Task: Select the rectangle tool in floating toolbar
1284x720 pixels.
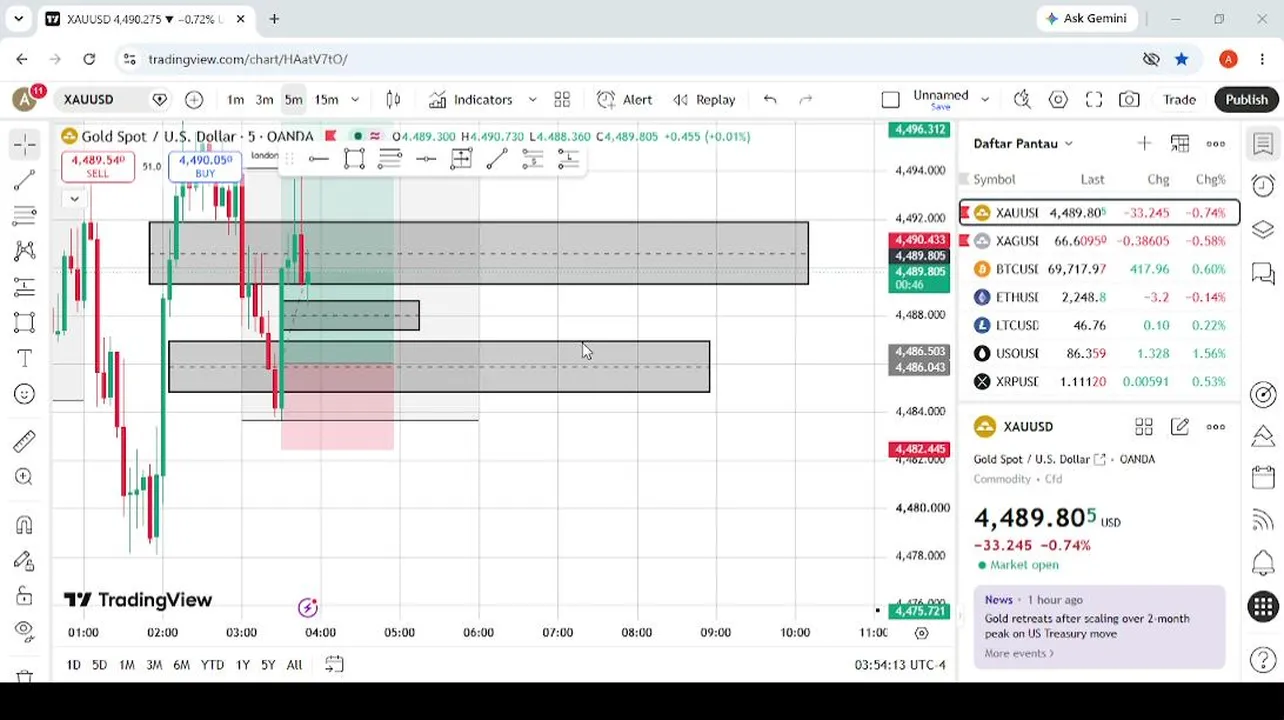Action: 354,159
